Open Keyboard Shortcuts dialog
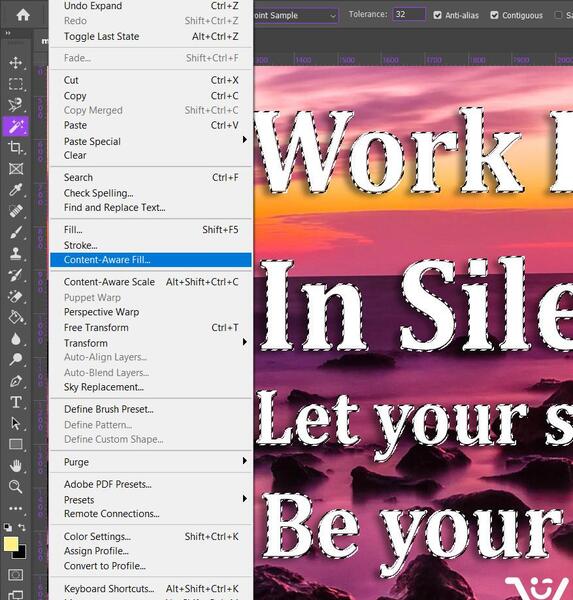Image resolution: width=573 pixels, height=600 pixels. point(151,589)
